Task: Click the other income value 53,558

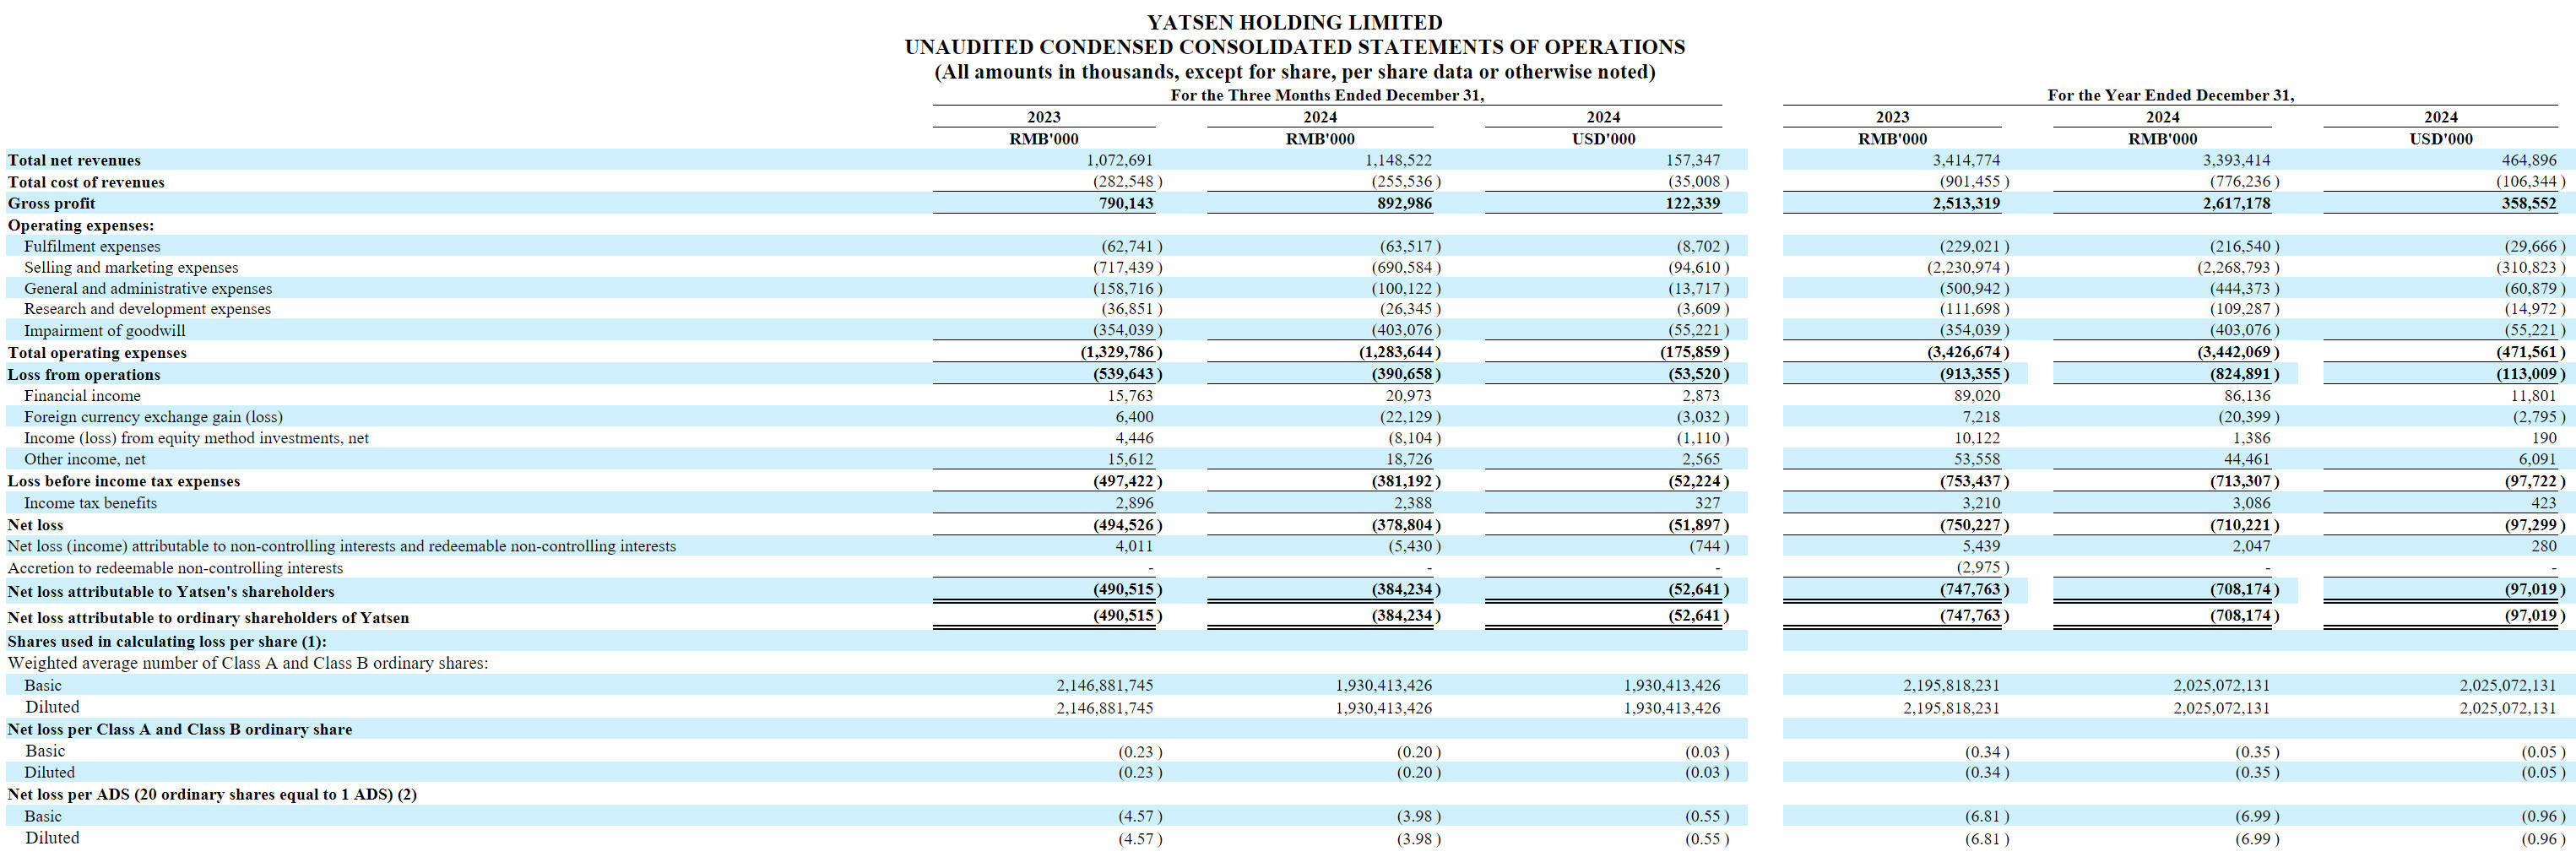Action: tap(1977, 459)
